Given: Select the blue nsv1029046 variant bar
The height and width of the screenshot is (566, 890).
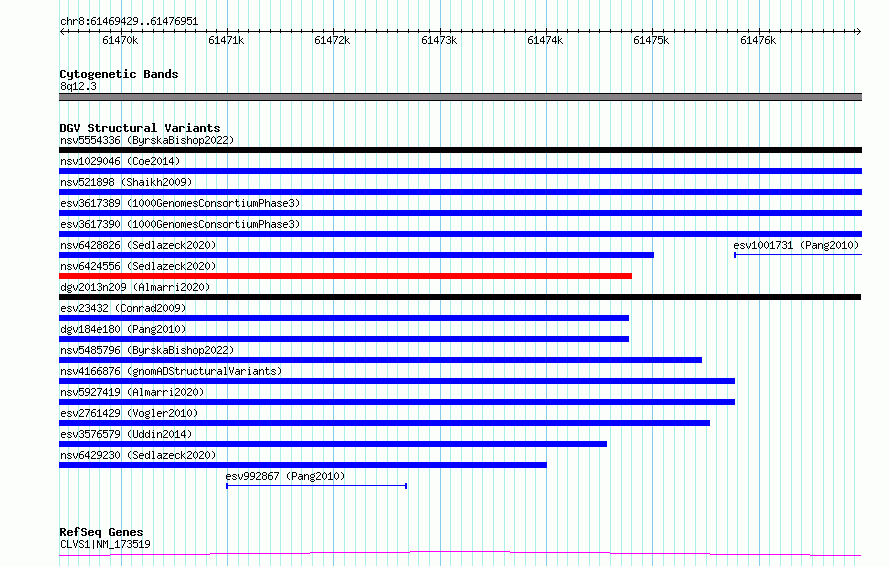Looking at the screenshot, I should pos(460,171).
